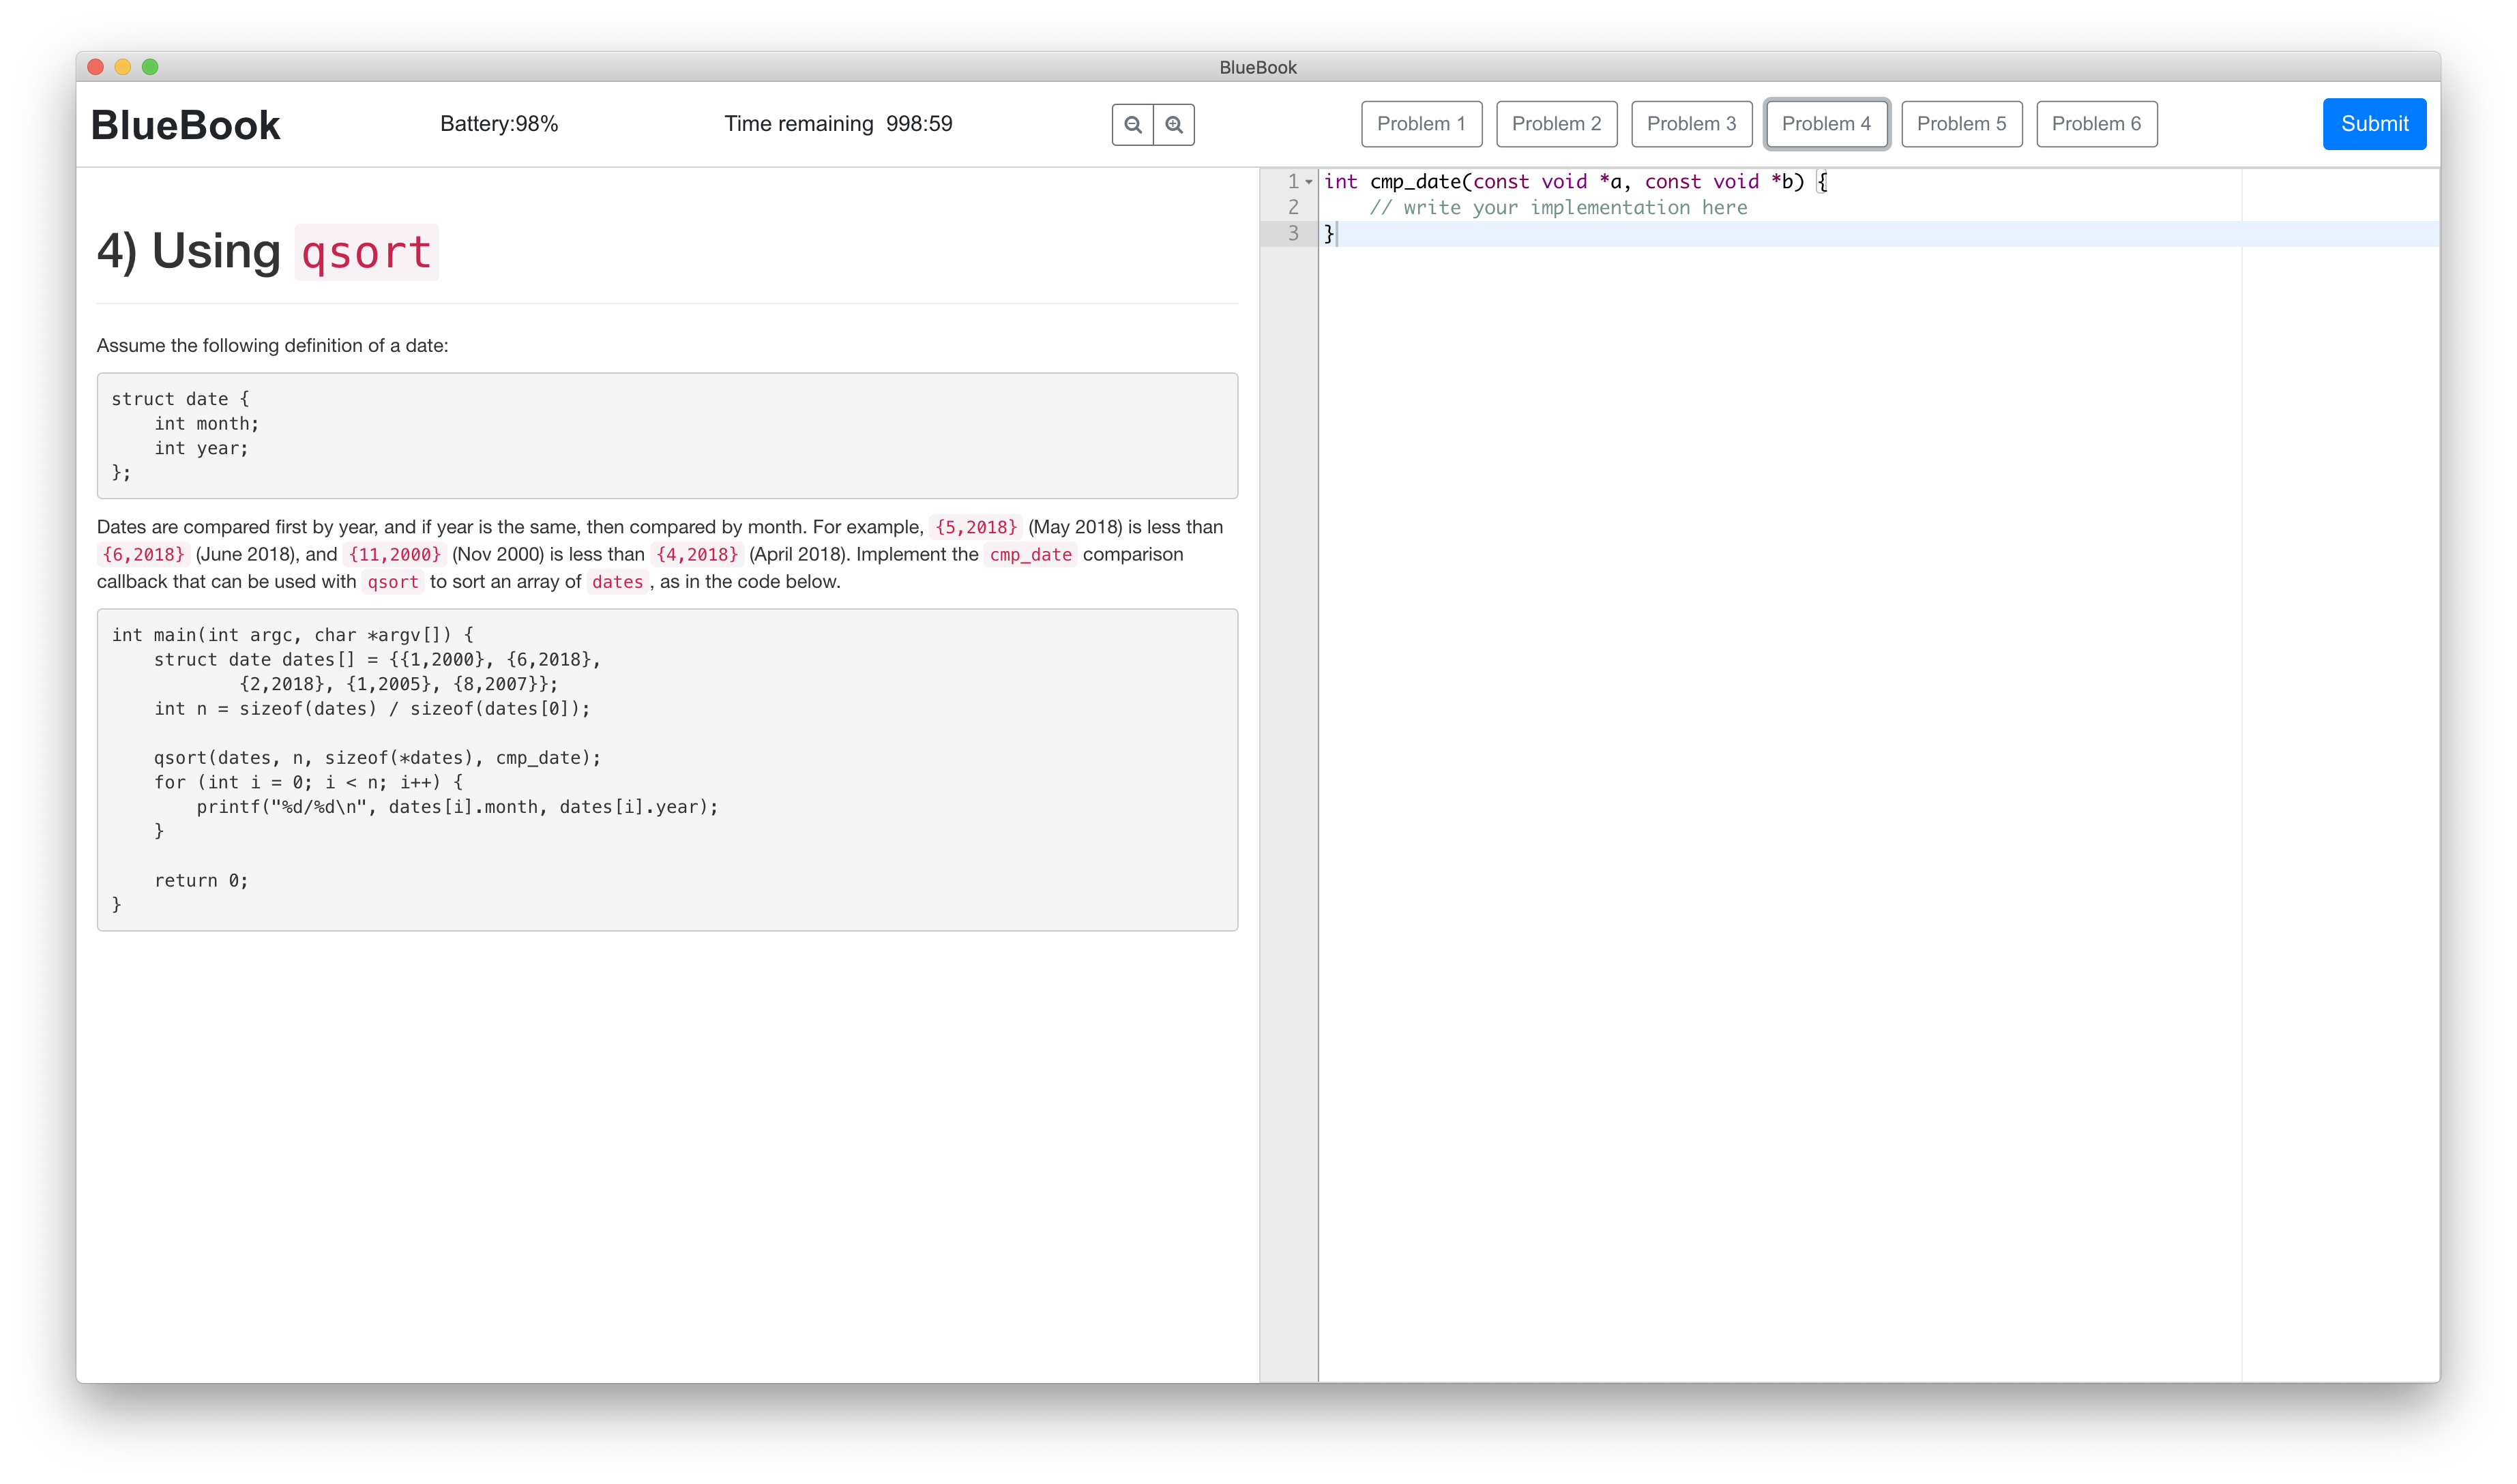Go to Problem 3
The image size is (2517, 1484).
pyautogui.click(x=1691, y=124)
